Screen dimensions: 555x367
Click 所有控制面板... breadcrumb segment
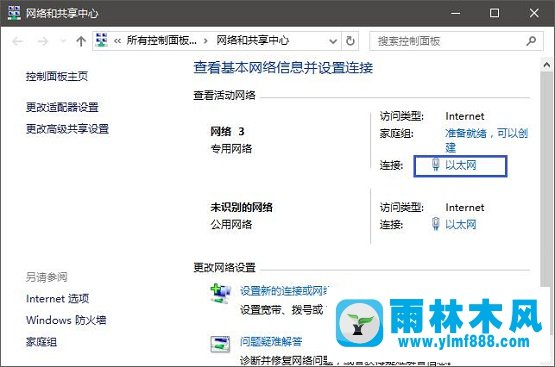coord(162,41)
